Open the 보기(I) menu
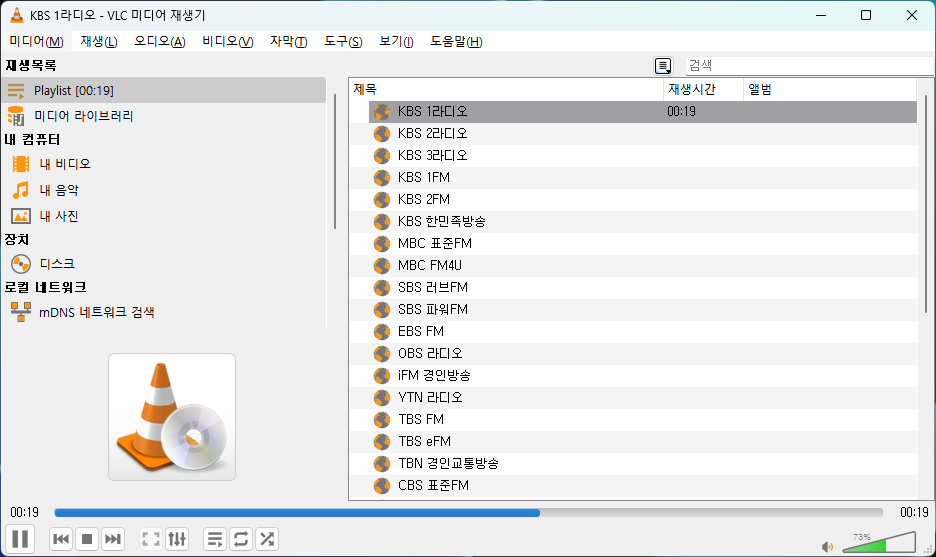Screen dimensions: 936x557 (396, 41)
